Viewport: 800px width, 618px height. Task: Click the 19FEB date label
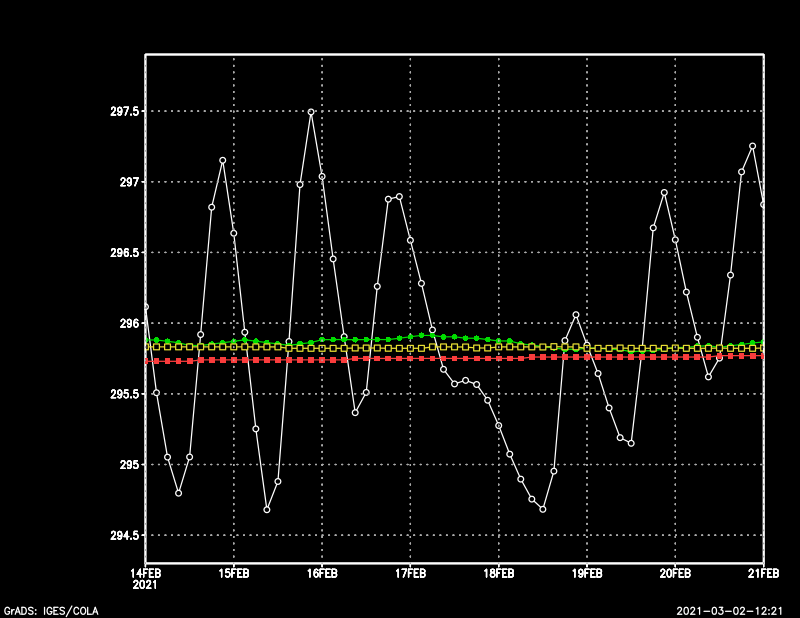[x=587, y=573]
